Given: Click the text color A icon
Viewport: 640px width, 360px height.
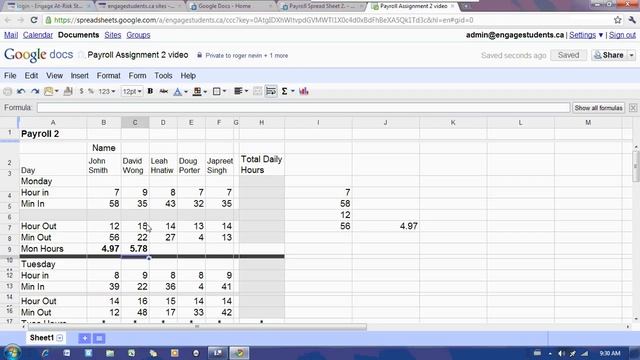Looking at the screenshot, I should 177,91.
